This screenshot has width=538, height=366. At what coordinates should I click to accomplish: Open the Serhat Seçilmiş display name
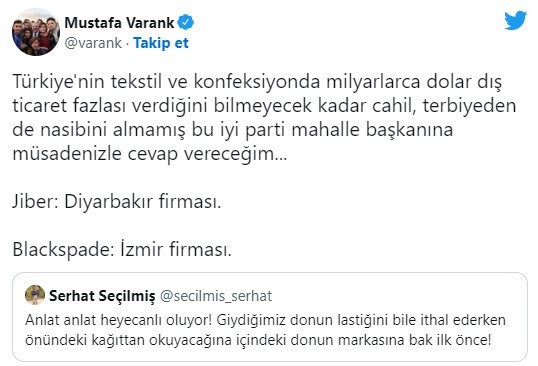point(102,296)
